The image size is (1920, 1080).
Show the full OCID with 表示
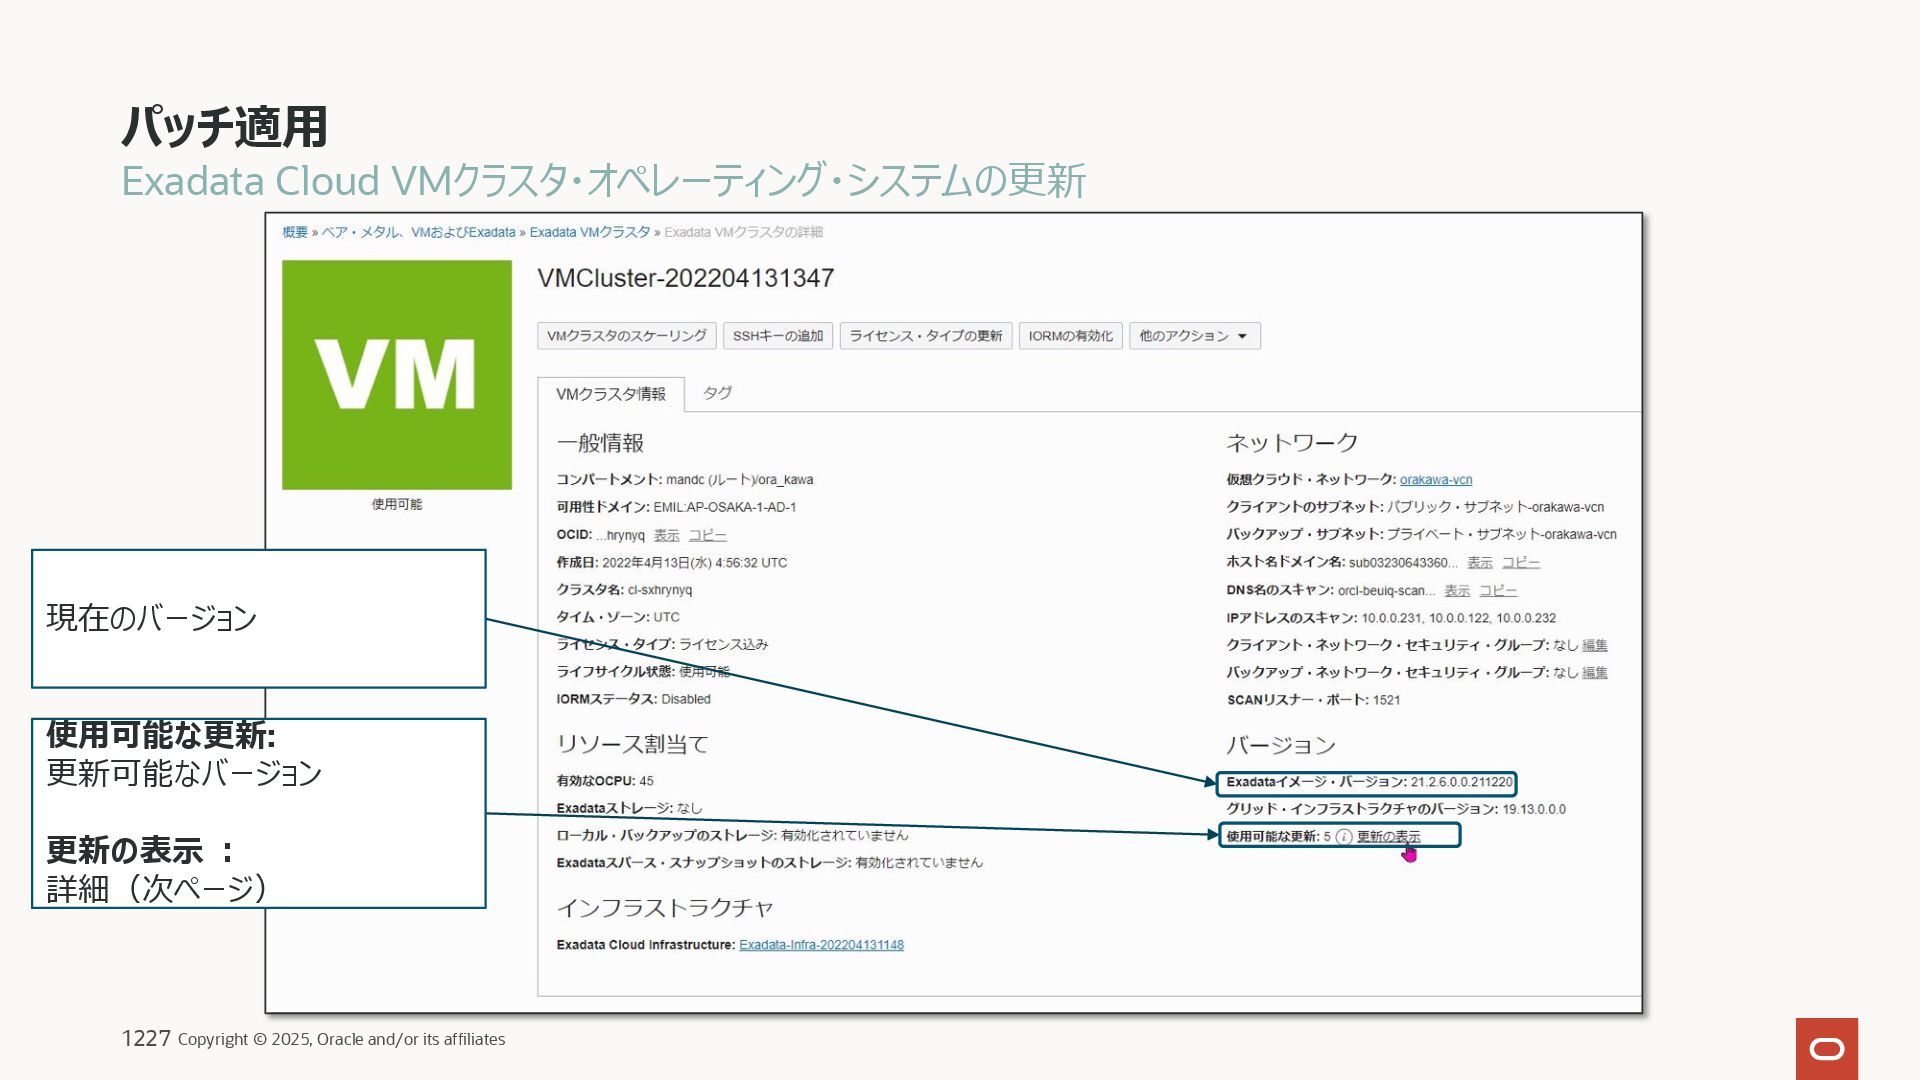[x=666, y=535]
